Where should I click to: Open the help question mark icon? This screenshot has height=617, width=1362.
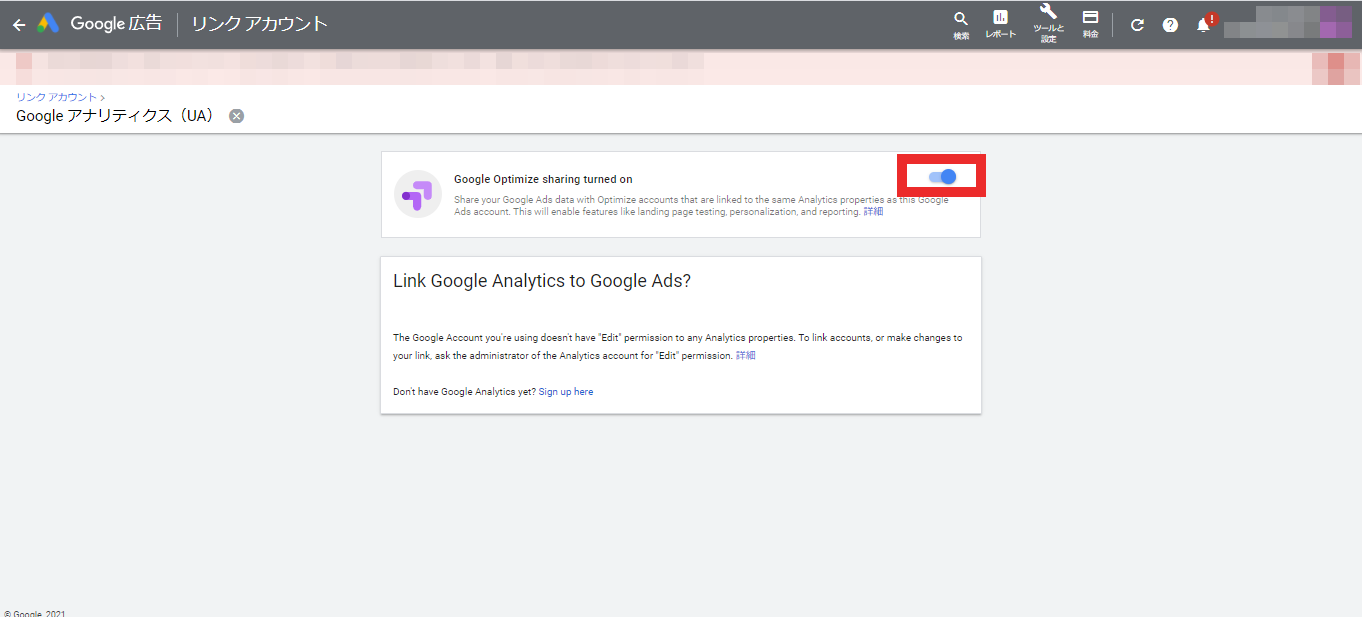coord(1170,25)
